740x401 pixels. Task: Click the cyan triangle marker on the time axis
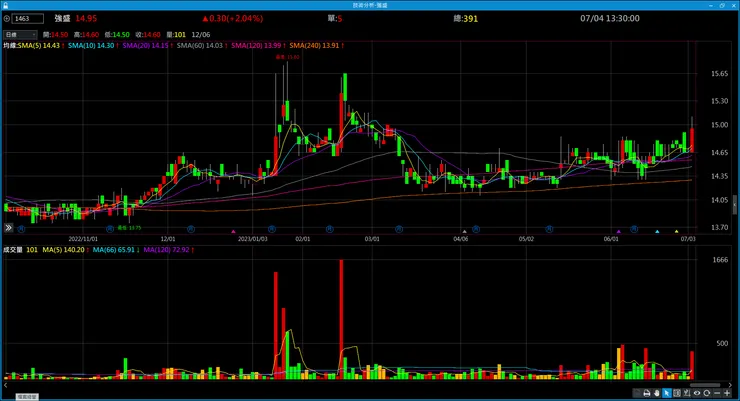(657, 232)
